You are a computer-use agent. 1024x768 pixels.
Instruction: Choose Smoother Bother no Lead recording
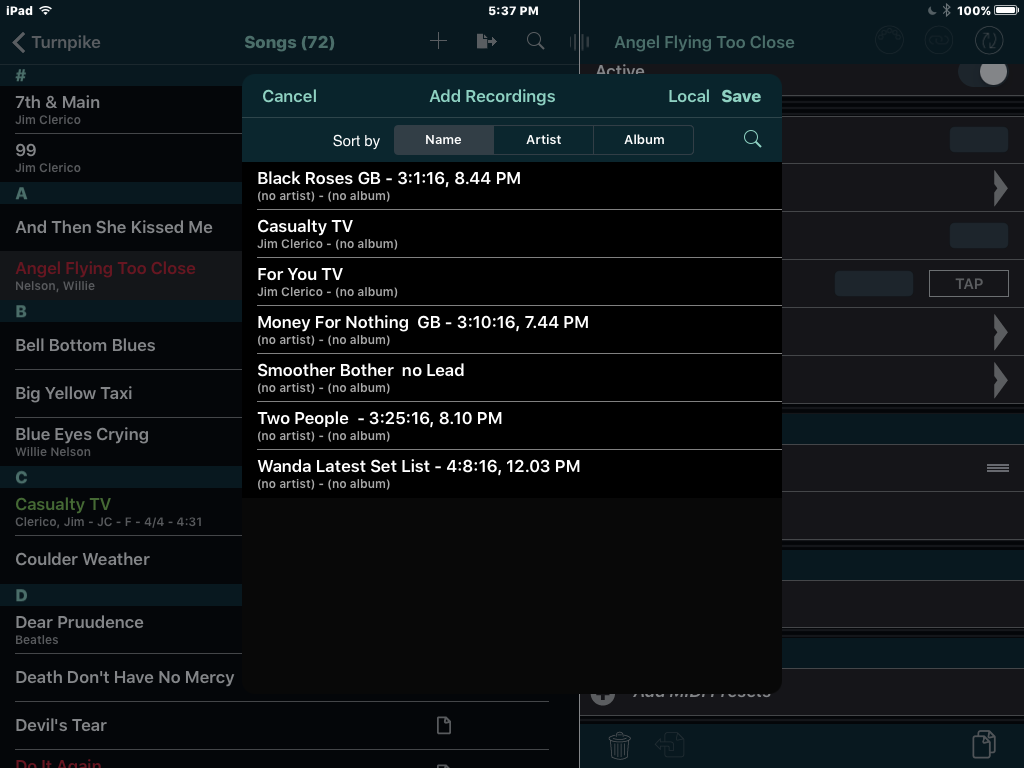tap(510, 378)
